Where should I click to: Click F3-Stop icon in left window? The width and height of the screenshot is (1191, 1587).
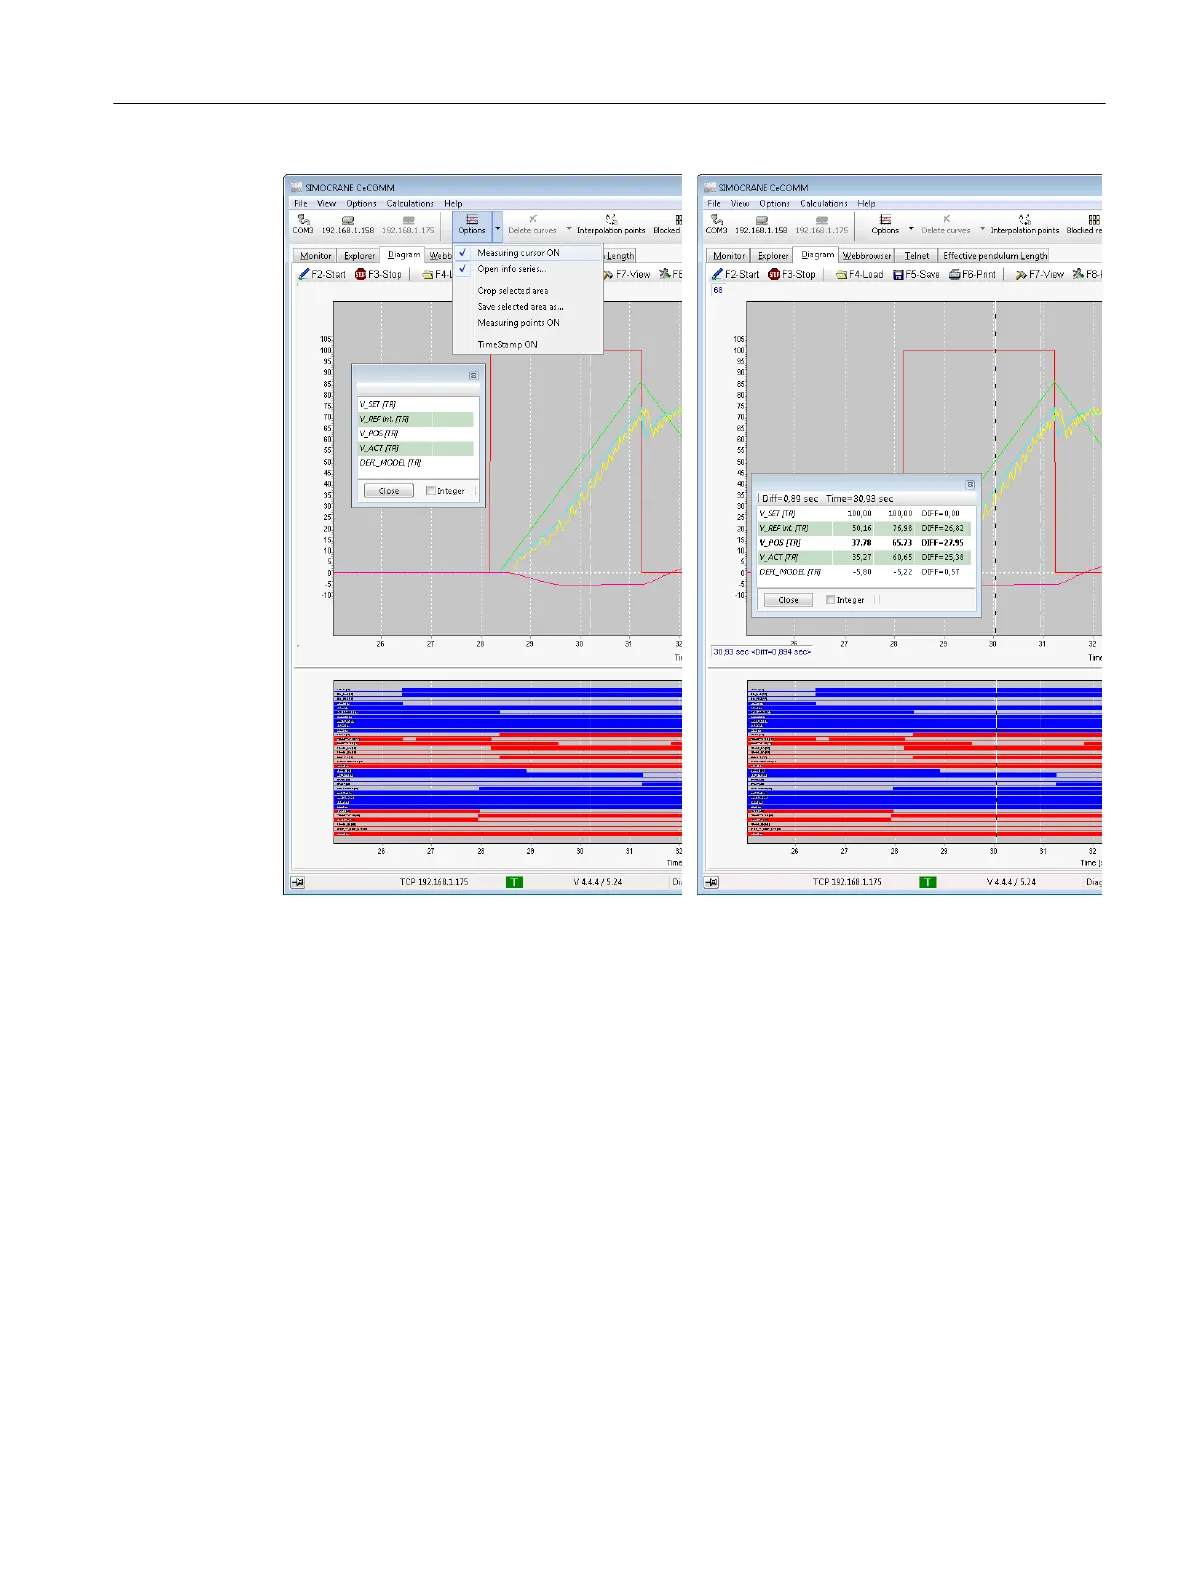pos(360,274)
